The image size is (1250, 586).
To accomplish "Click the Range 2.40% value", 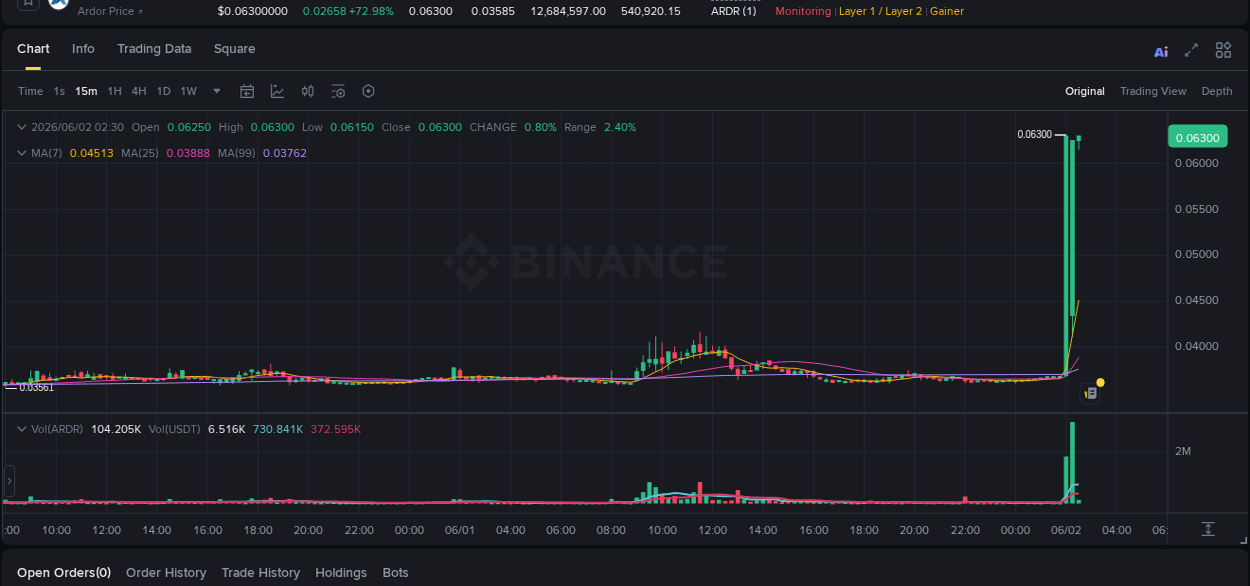I will point(620,127).
